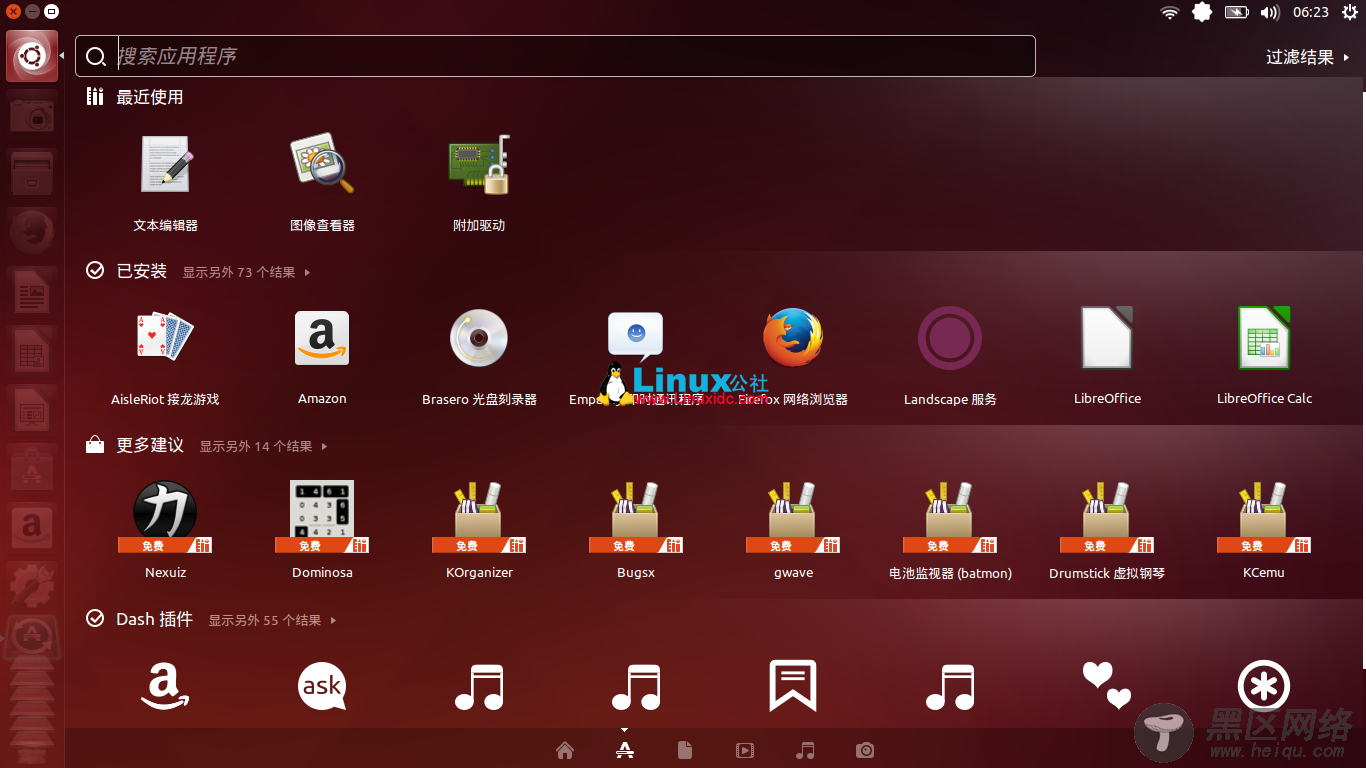Select the bookmark ribbon Dash plugin
Screen dimensions: 1366x768
793,686
